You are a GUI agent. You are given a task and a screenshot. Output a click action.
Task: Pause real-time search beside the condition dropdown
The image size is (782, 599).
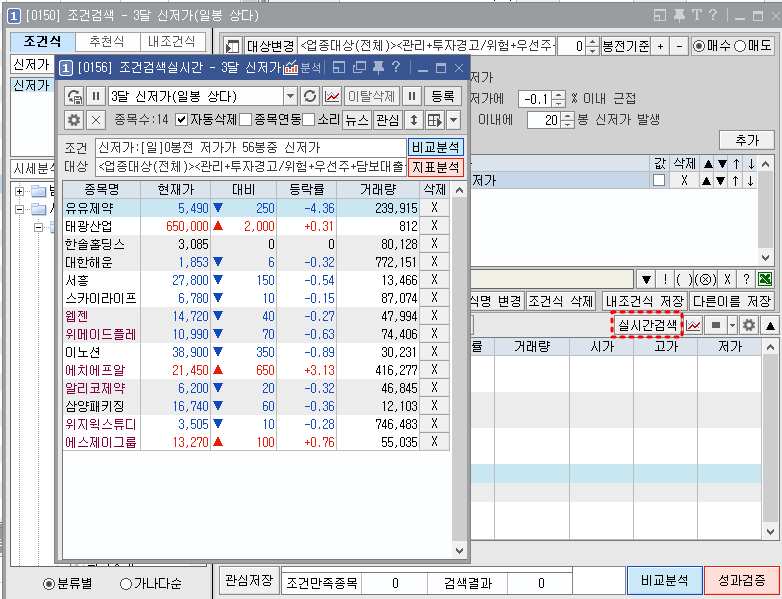click(x=96, y=96)
